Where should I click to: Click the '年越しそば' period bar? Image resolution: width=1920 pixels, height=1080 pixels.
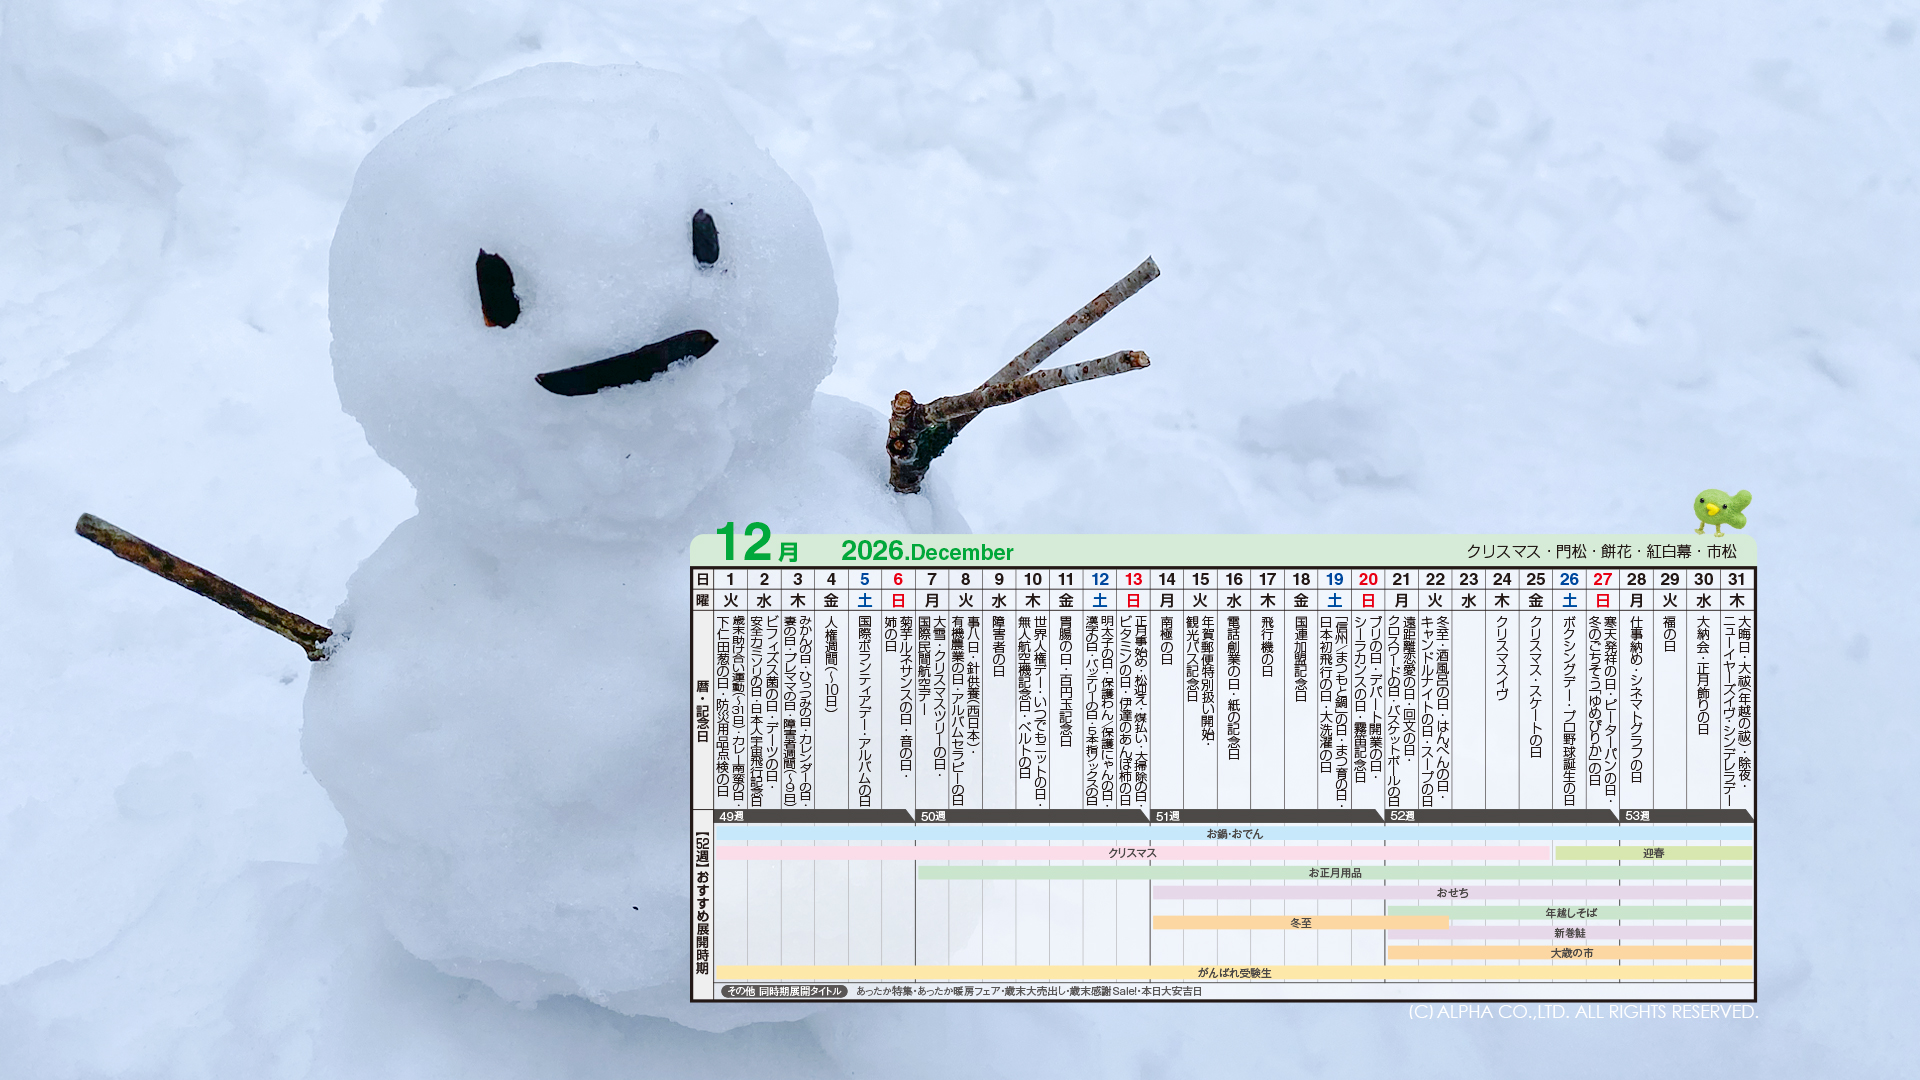pos(1570,913)
